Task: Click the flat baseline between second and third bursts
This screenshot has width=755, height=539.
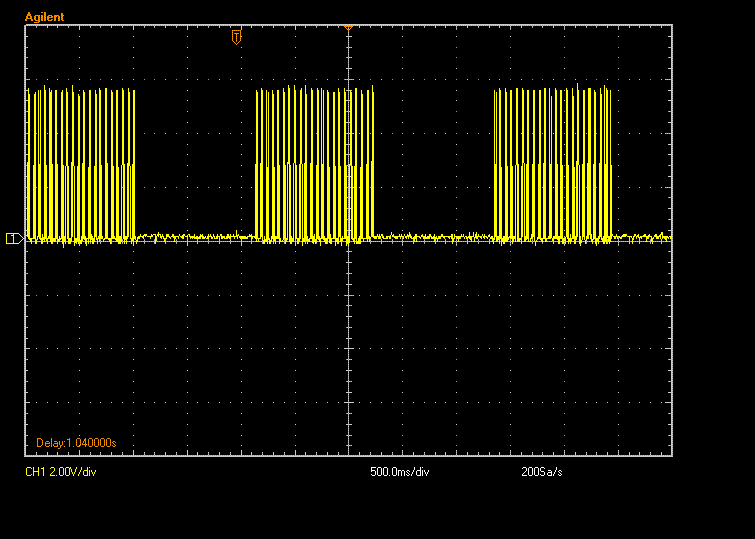Action: click(434, 237)
